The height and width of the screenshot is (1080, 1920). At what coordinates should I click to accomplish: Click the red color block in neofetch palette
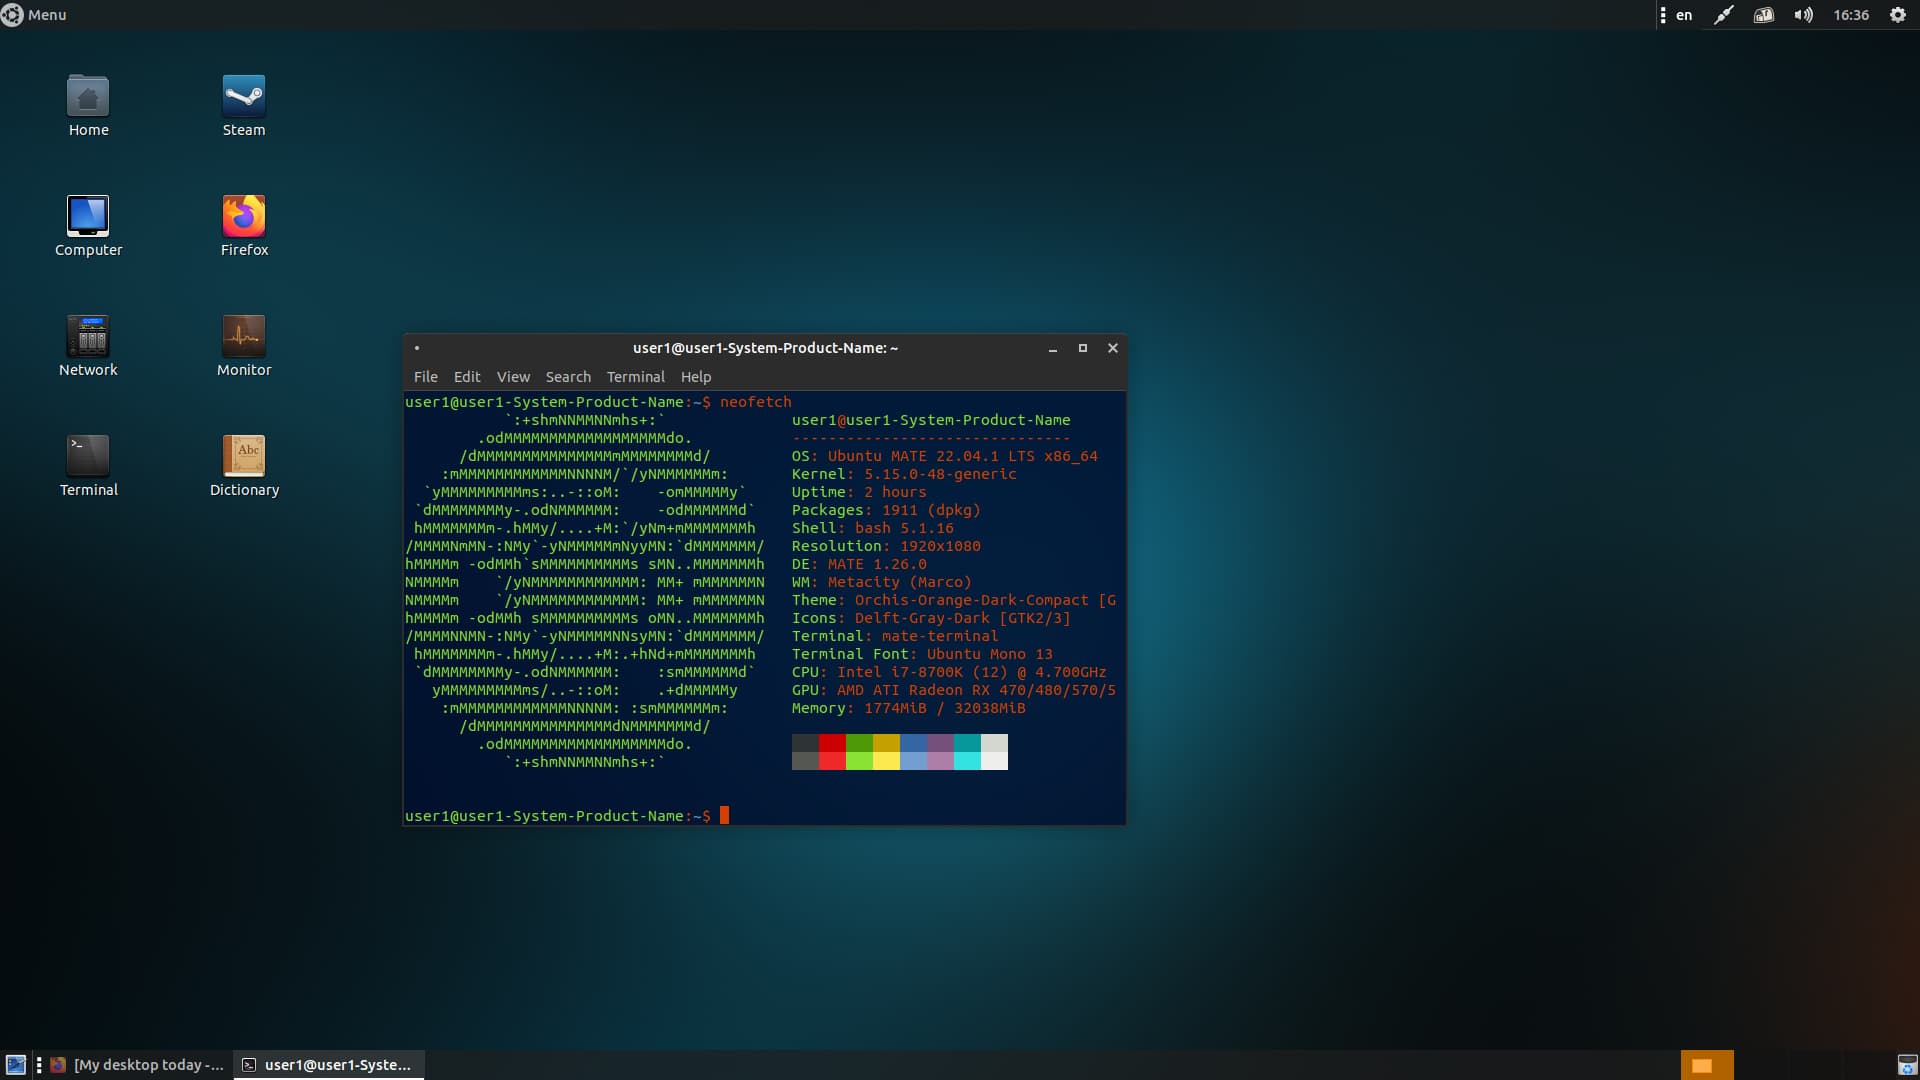832,743
